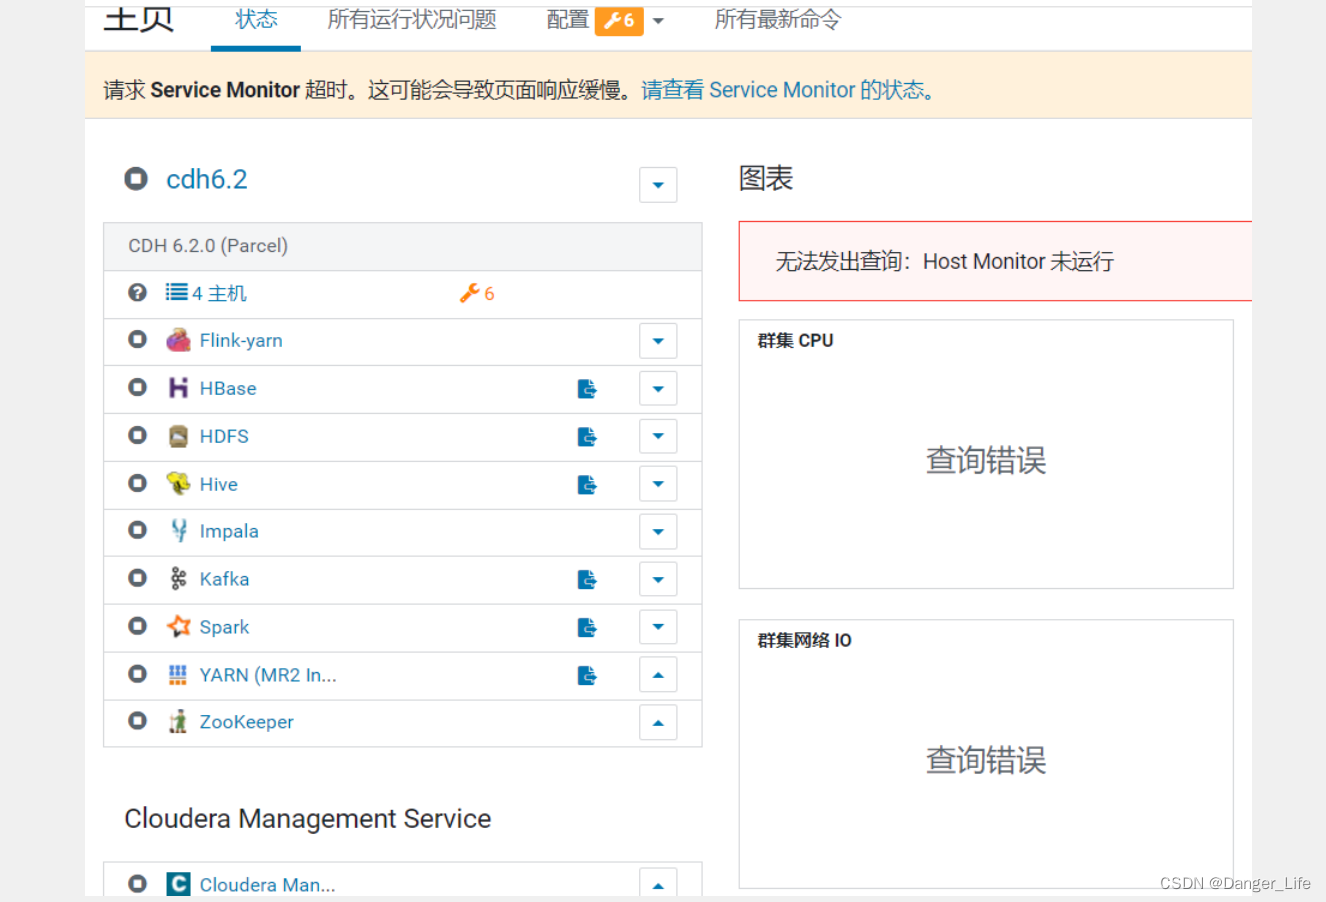Open the Kafka service link
This screenshot has width=1326, height=902.
pos(224,579)
